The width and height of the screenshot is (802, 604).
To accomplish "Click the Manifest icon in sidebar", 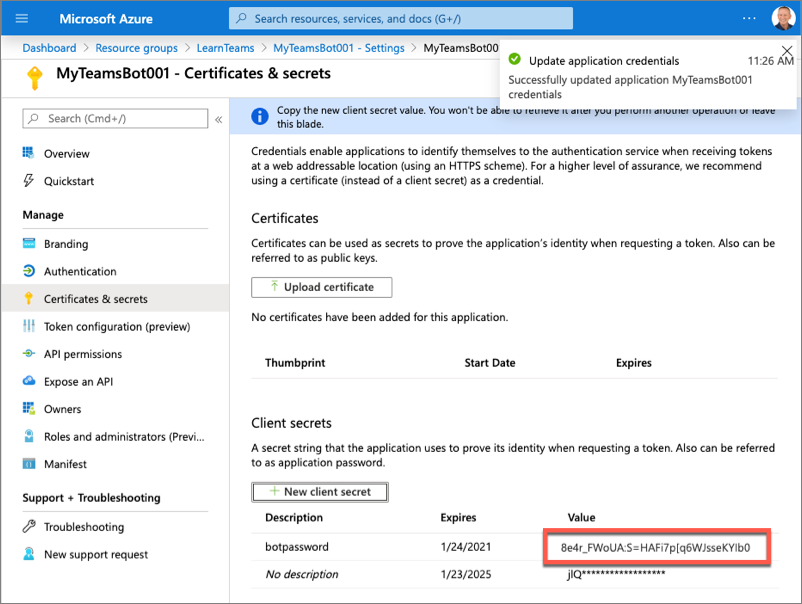I will click(29, 464).
